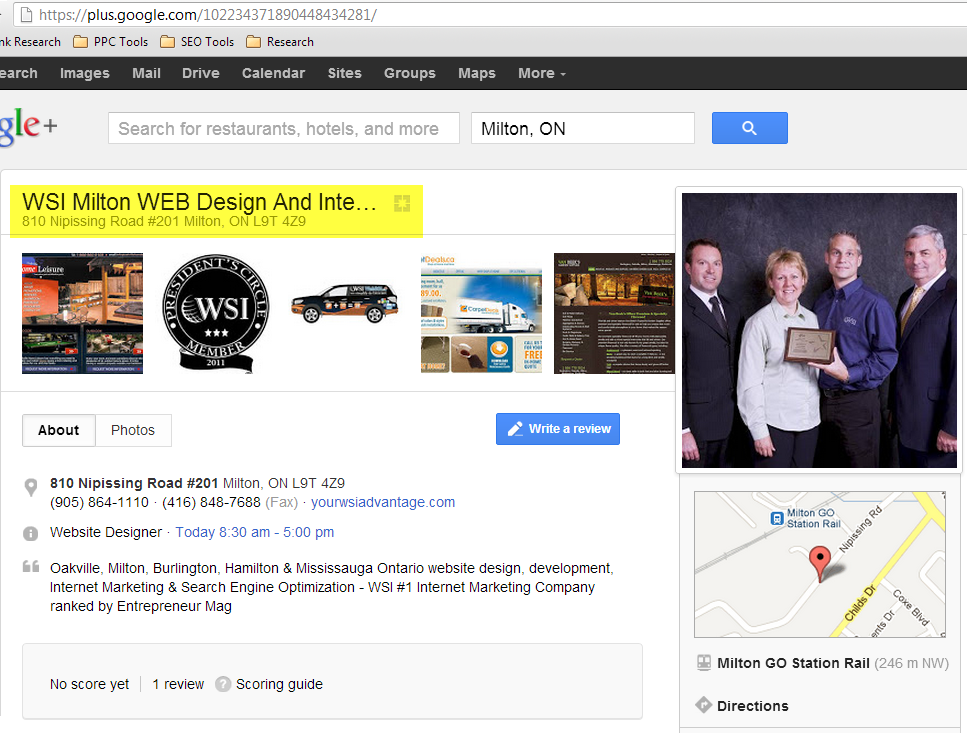Image resolution: width=967 pixels, height=733 pixels.
Task: Click the expand icon beside business title
Action: coord(402,203)
